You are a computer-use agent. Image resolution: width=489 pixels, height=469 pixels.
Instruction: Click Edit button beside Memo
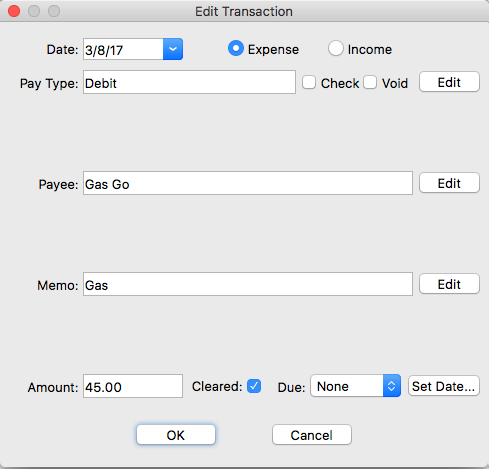pyautogui.click(x=449, y=284)
